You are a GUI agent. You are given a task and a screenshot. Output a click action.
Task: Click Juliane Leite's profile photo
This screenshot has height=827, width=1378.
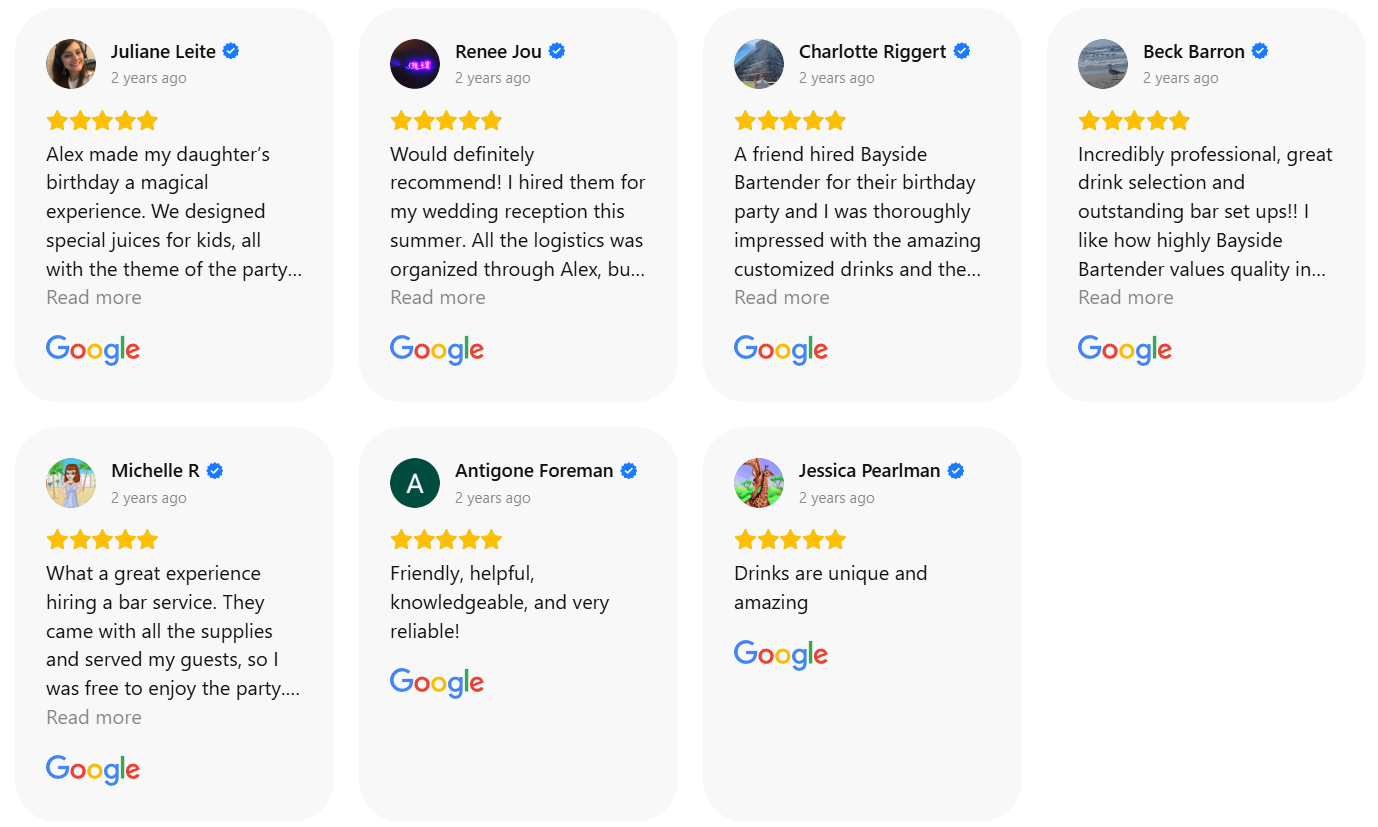71,64
